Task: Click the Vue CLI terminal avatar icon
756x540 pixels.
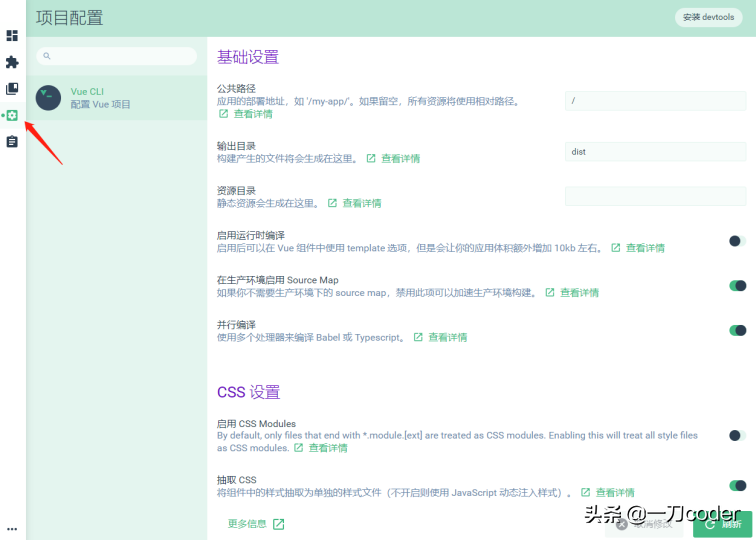Action: click(x=48, y=98)
